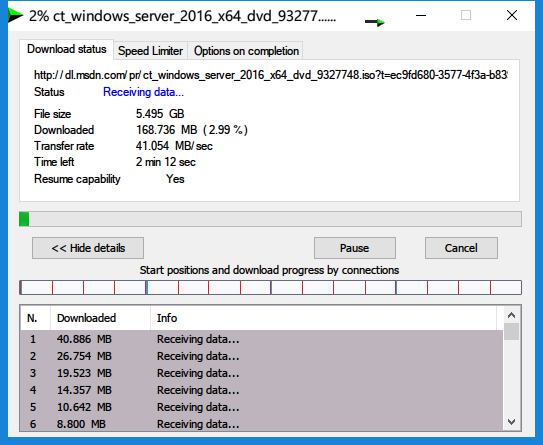
Task: Select connection 1 row with 40.886 MB
Action: coord(261,339)
